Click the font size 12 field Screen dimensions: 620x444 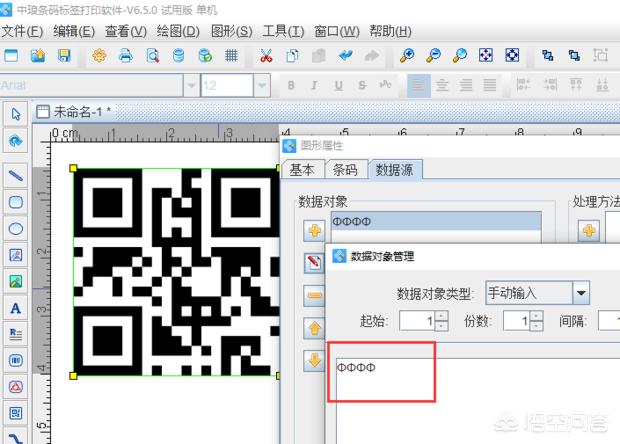[x=227, y=85]
